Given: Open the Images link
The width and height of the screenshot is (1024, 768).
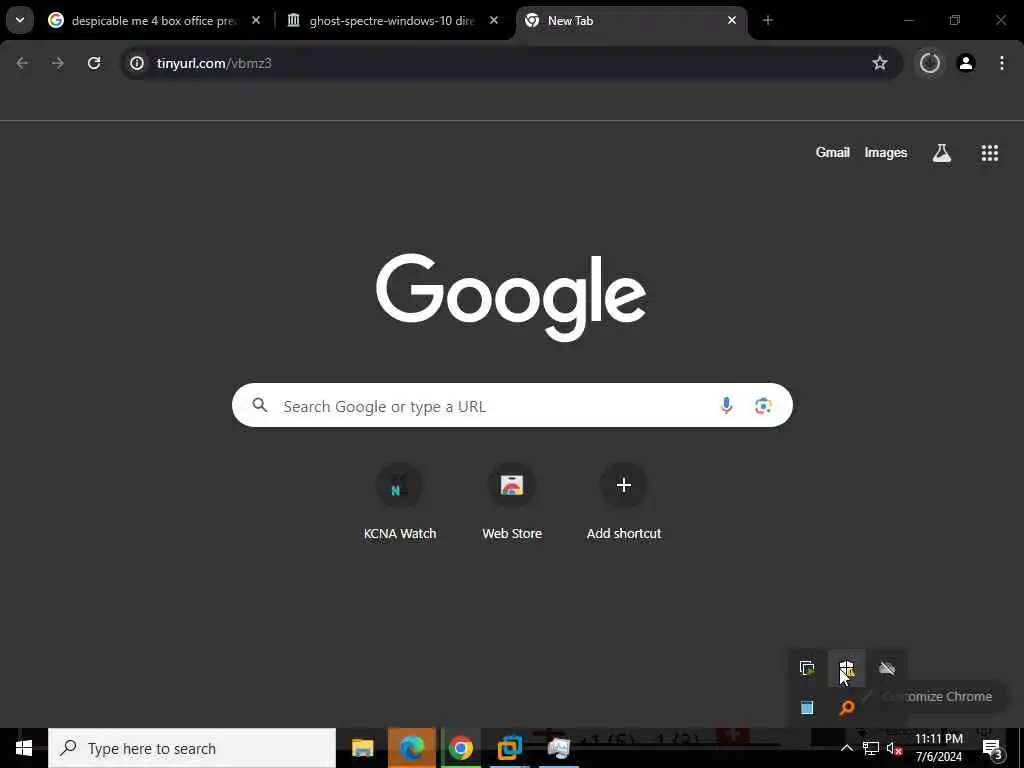Looking at the screenshot, I should coord(886,153).
